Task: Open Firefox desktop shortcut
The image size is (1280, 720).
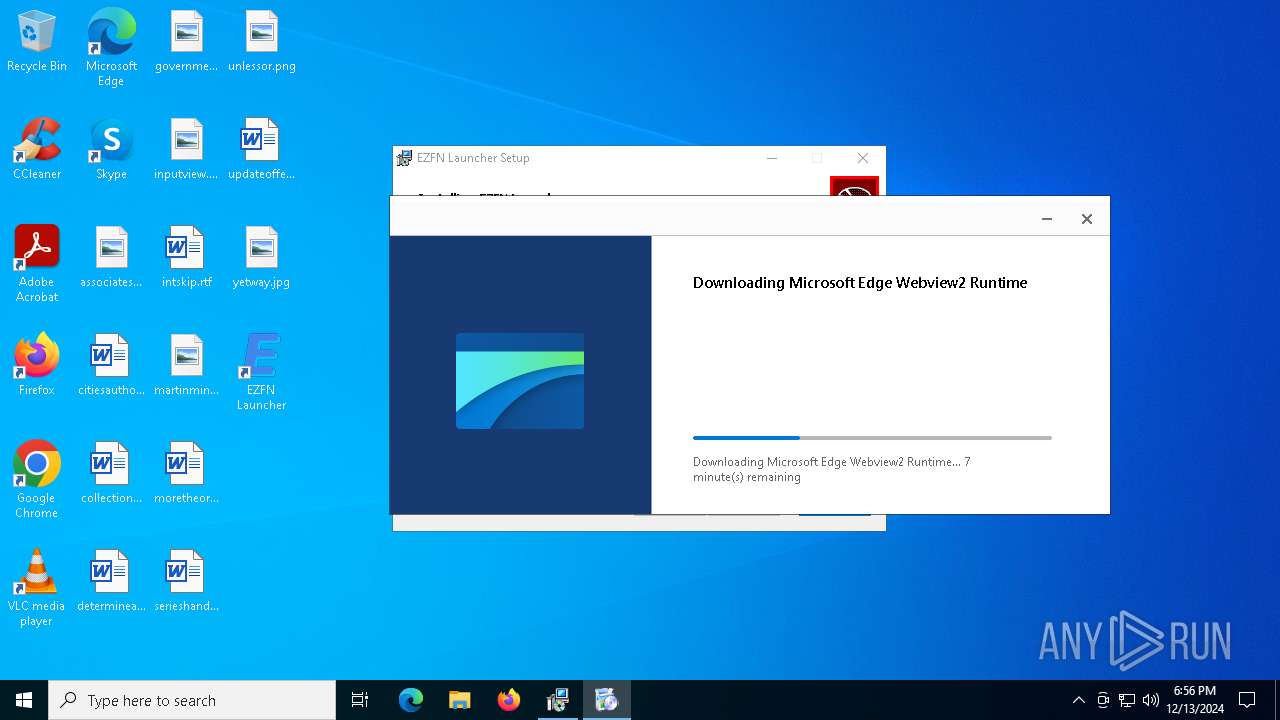Action: pos(37,366)
